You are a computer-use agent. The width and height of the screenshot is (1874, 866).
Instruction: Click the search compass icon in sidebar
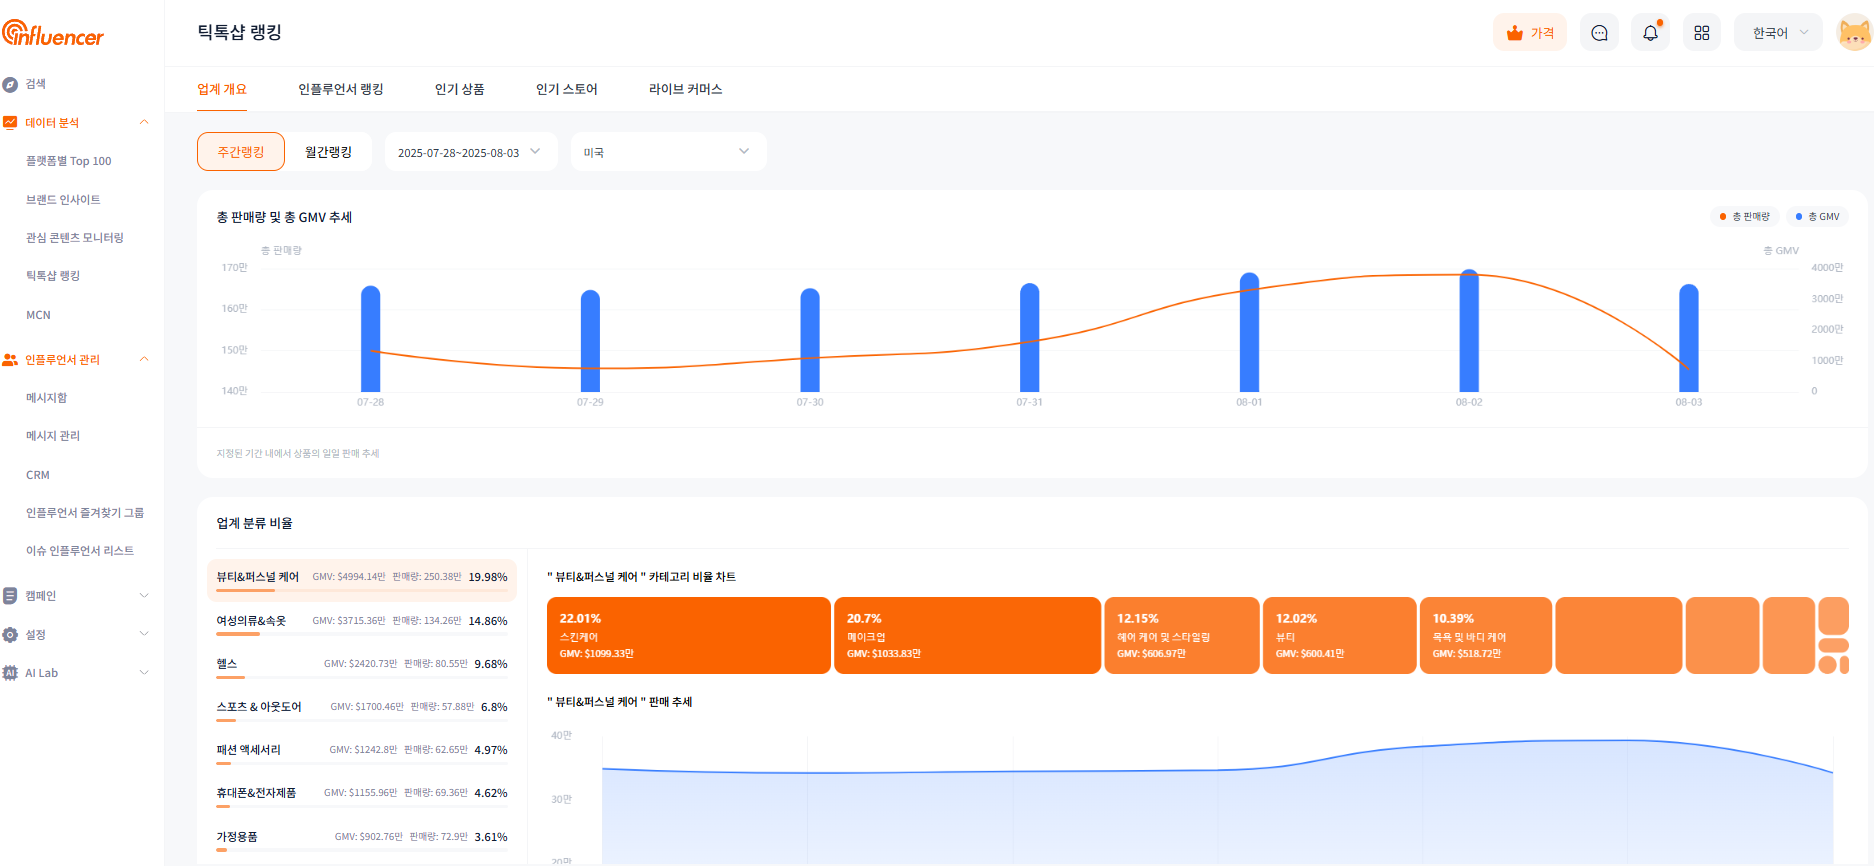10,84
